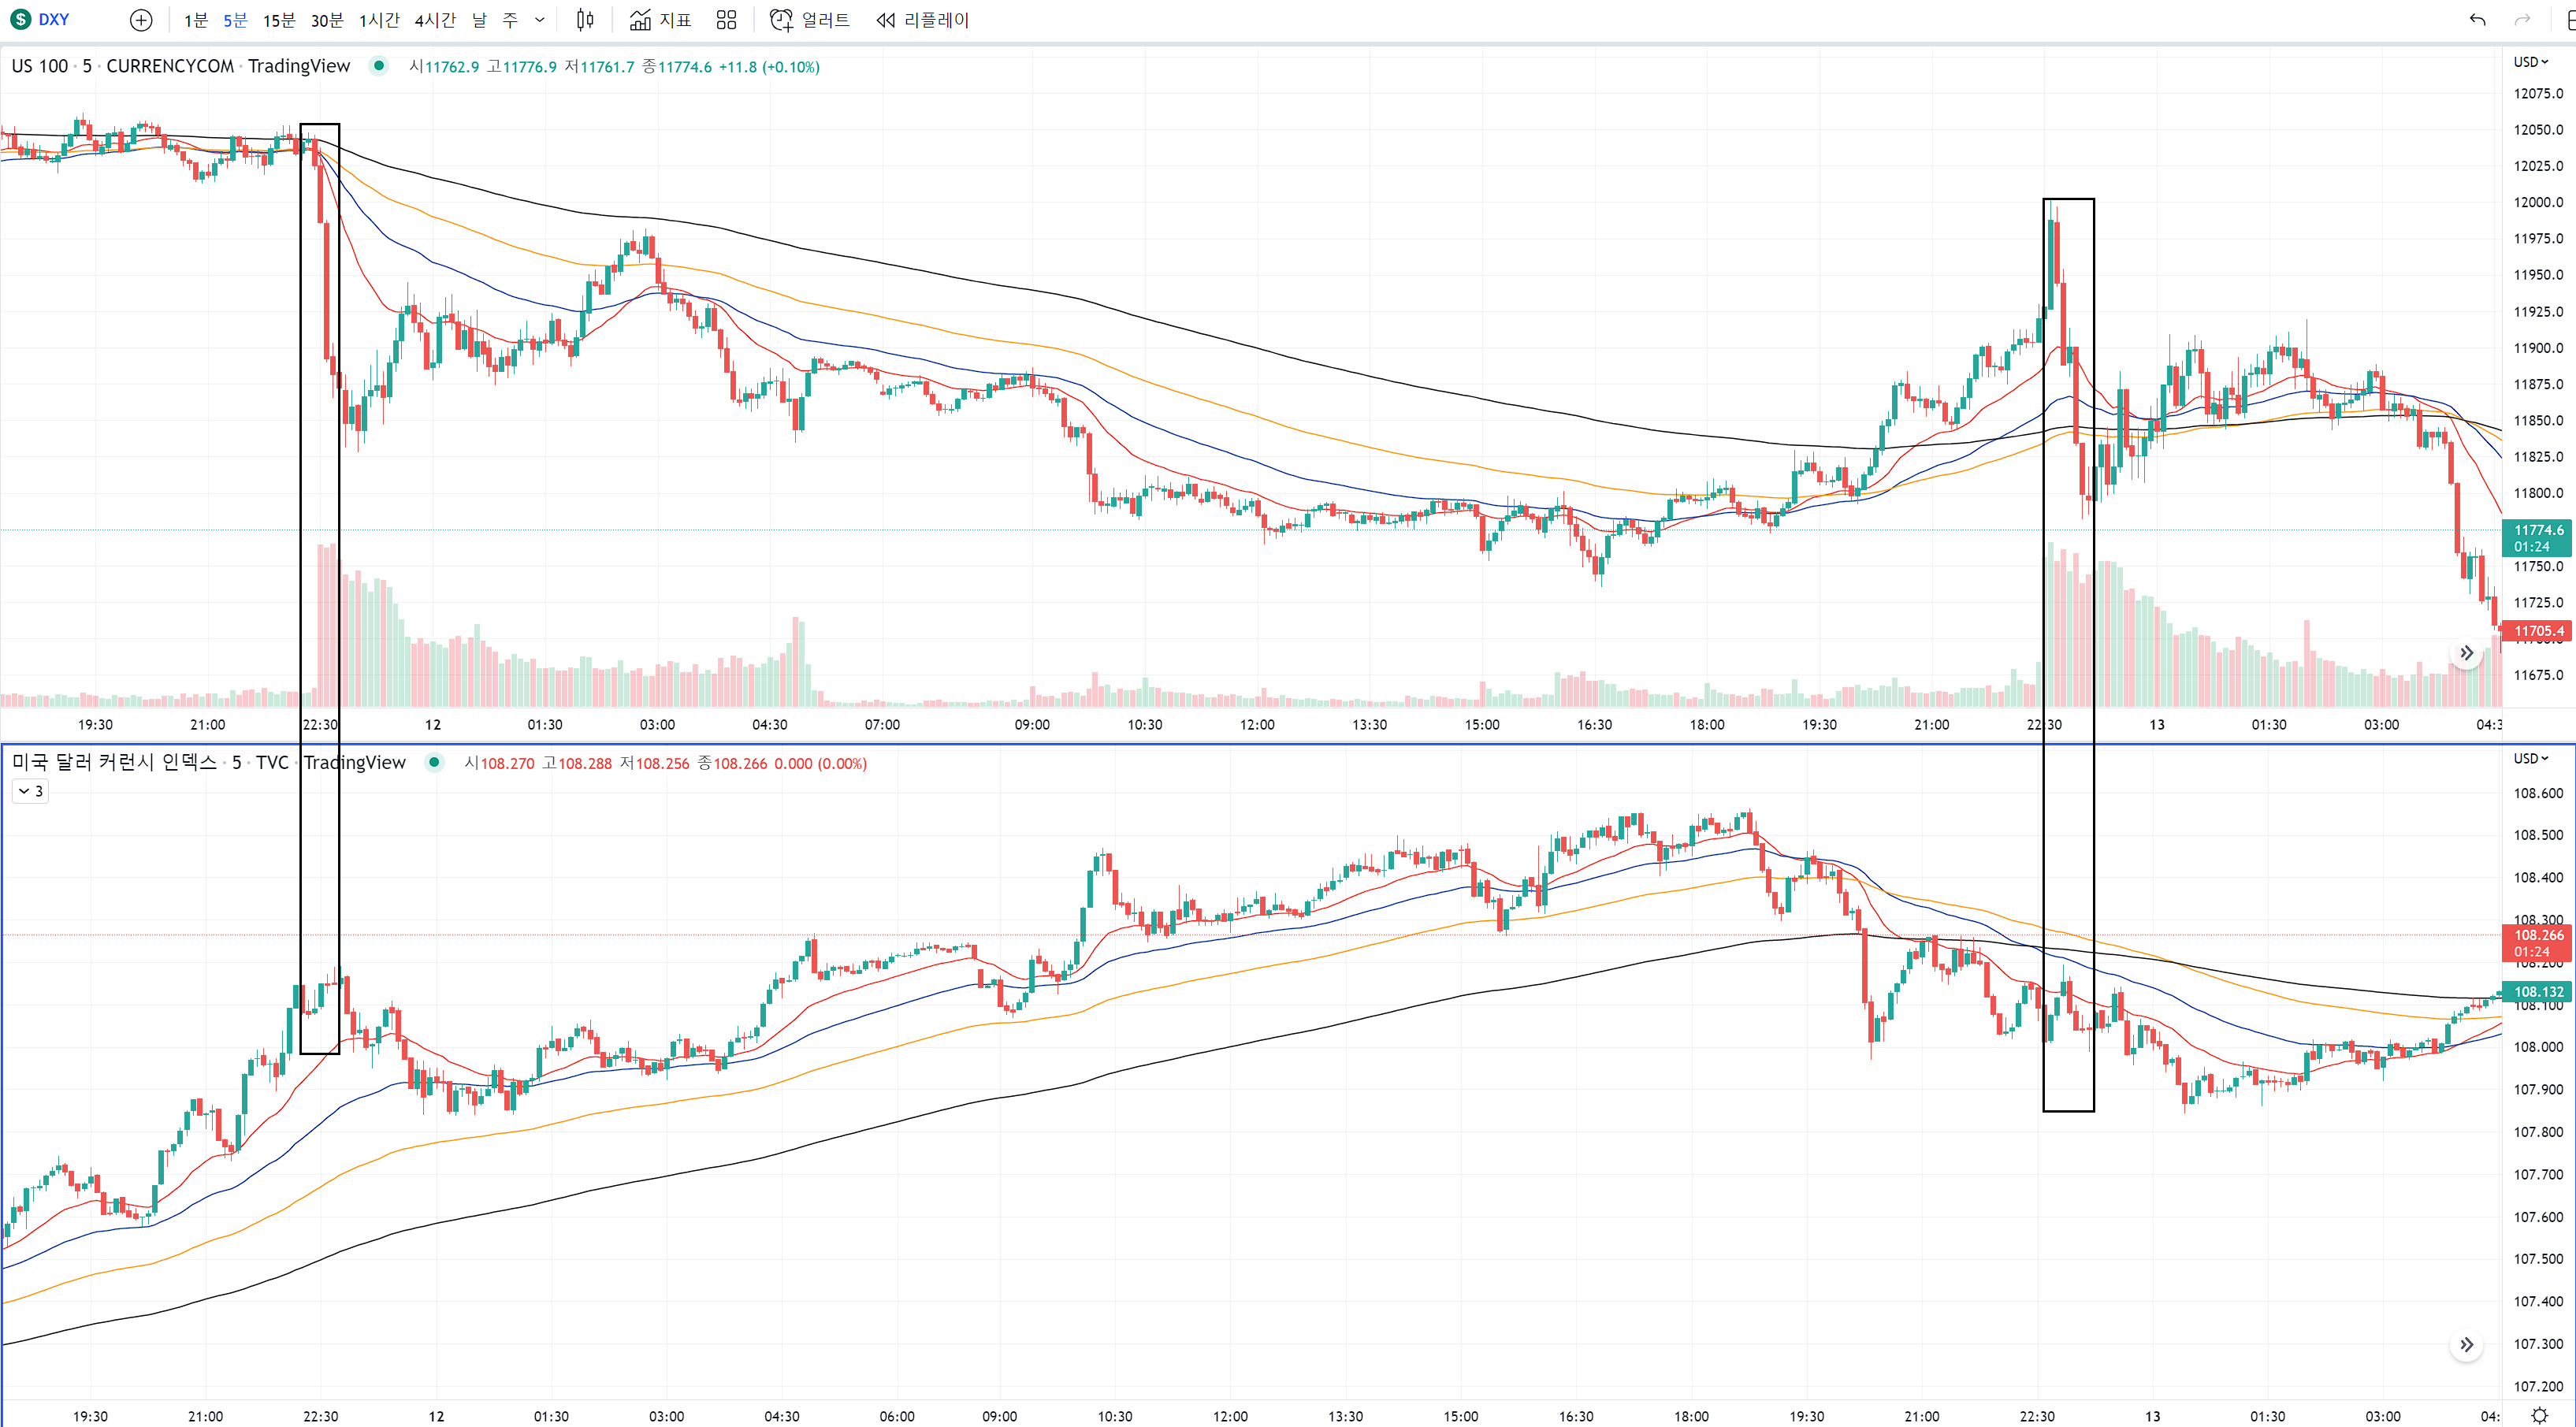Open chart settings gear at bottom right

tap(2539, 1416)
